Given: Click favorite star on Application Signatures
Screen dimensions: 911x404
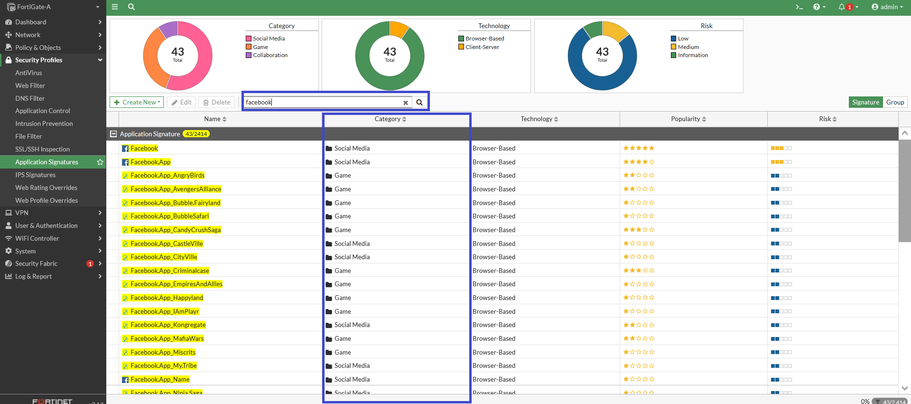Looking at the screenshot, I should pos(100,162).
